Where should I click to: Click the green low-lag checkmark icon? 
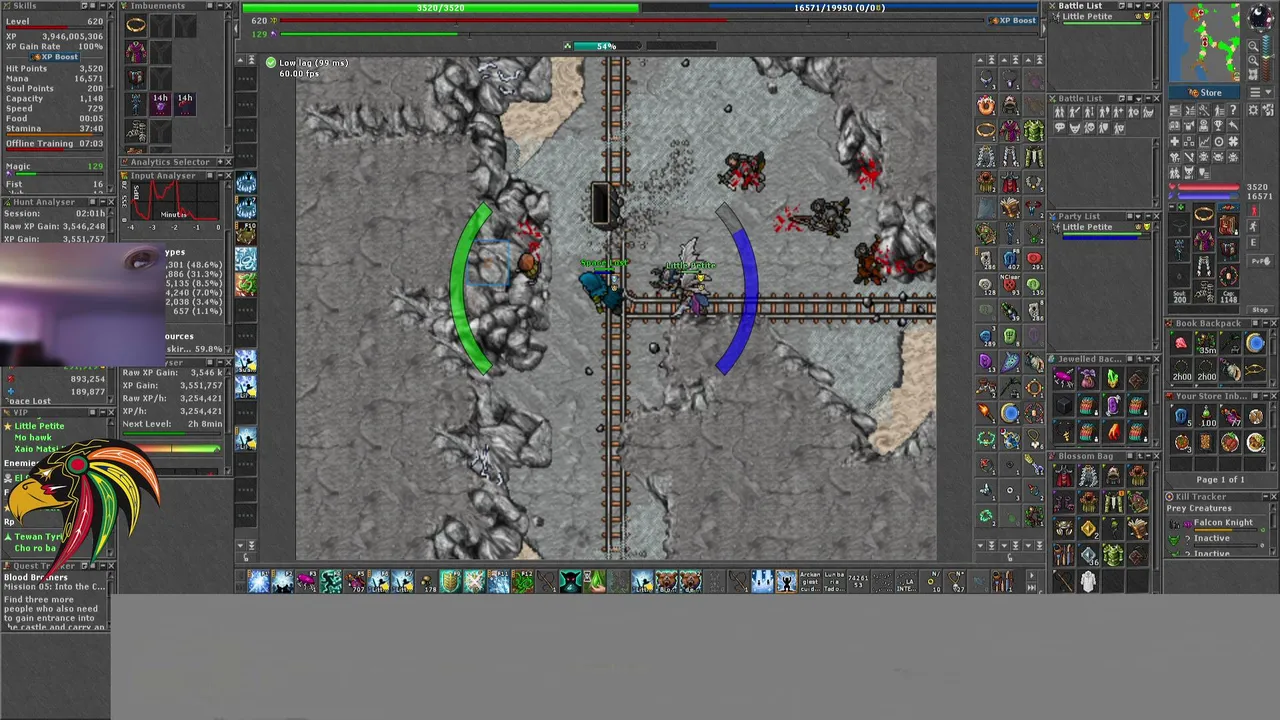[x=271, y=63]
